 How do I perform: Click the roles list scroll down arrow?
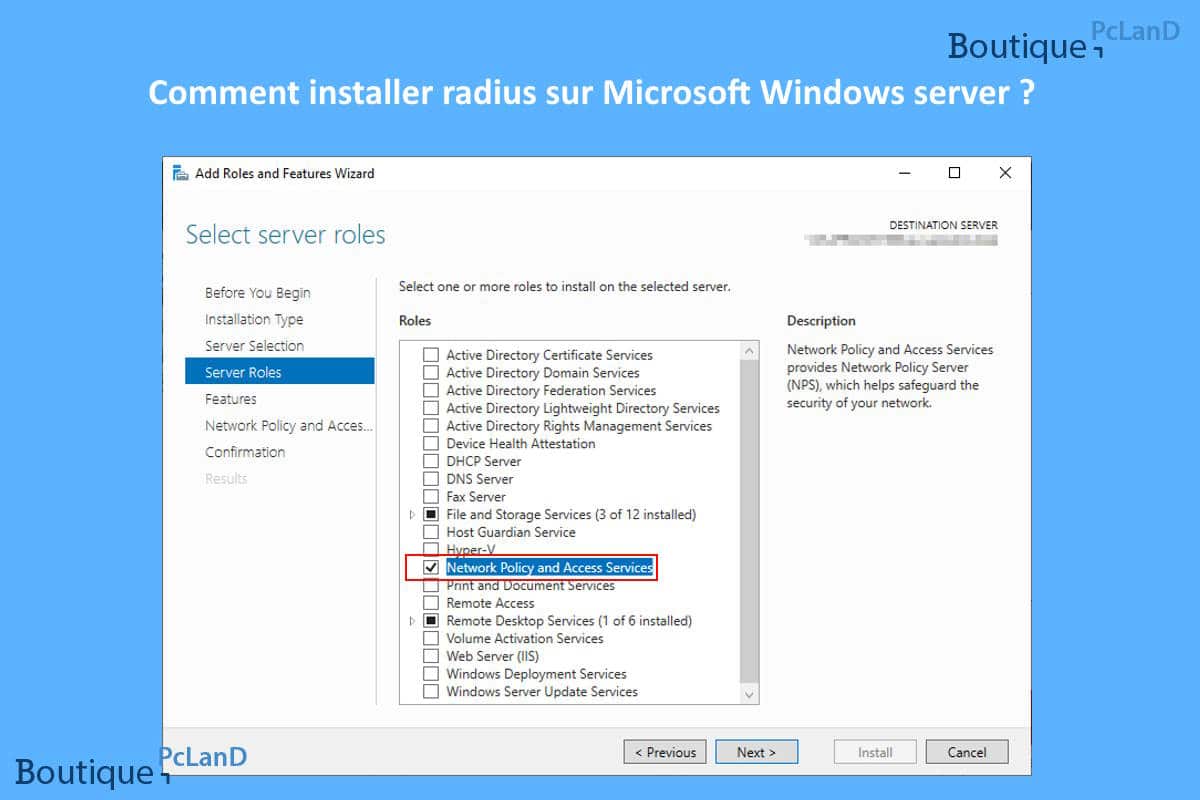tap(750, 694)
